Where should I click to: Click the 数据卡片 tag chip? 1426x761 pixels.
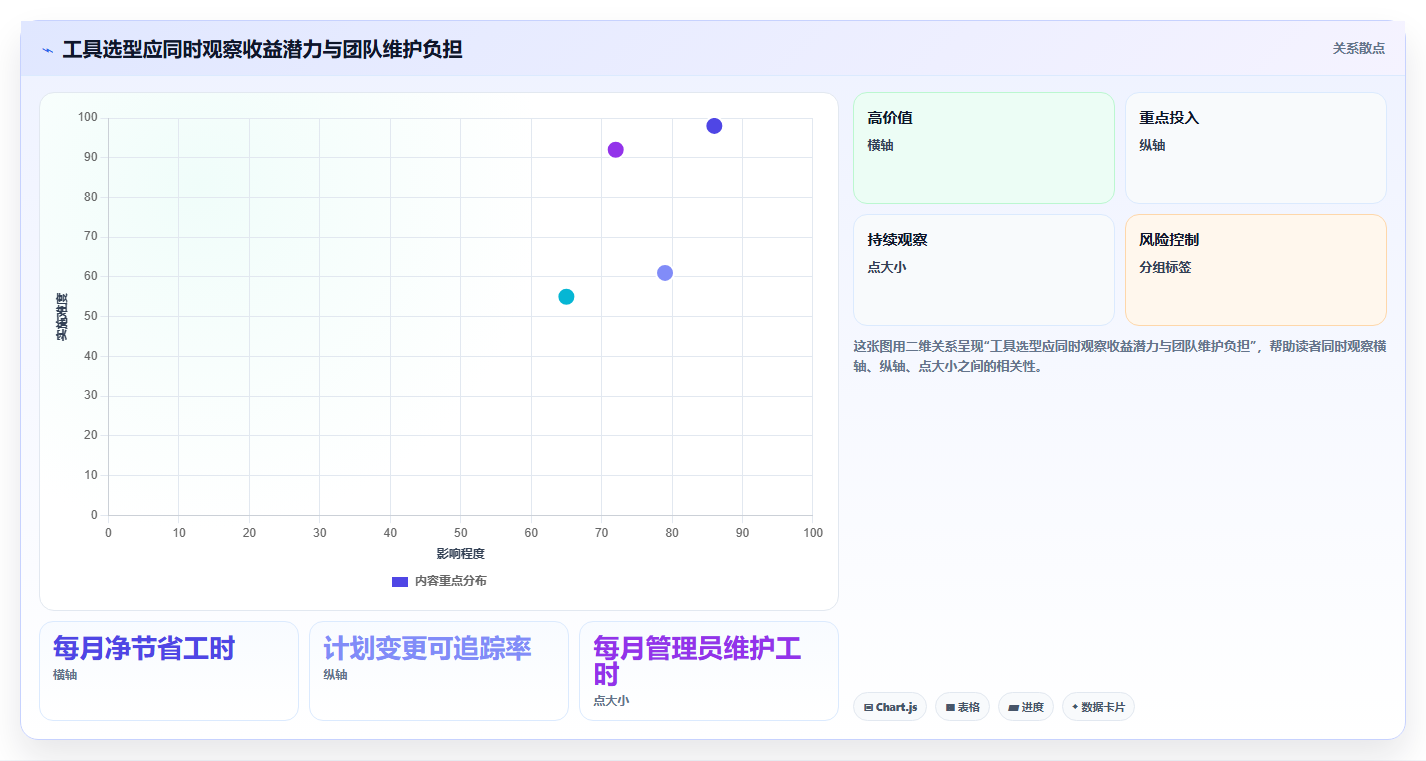1098,707
